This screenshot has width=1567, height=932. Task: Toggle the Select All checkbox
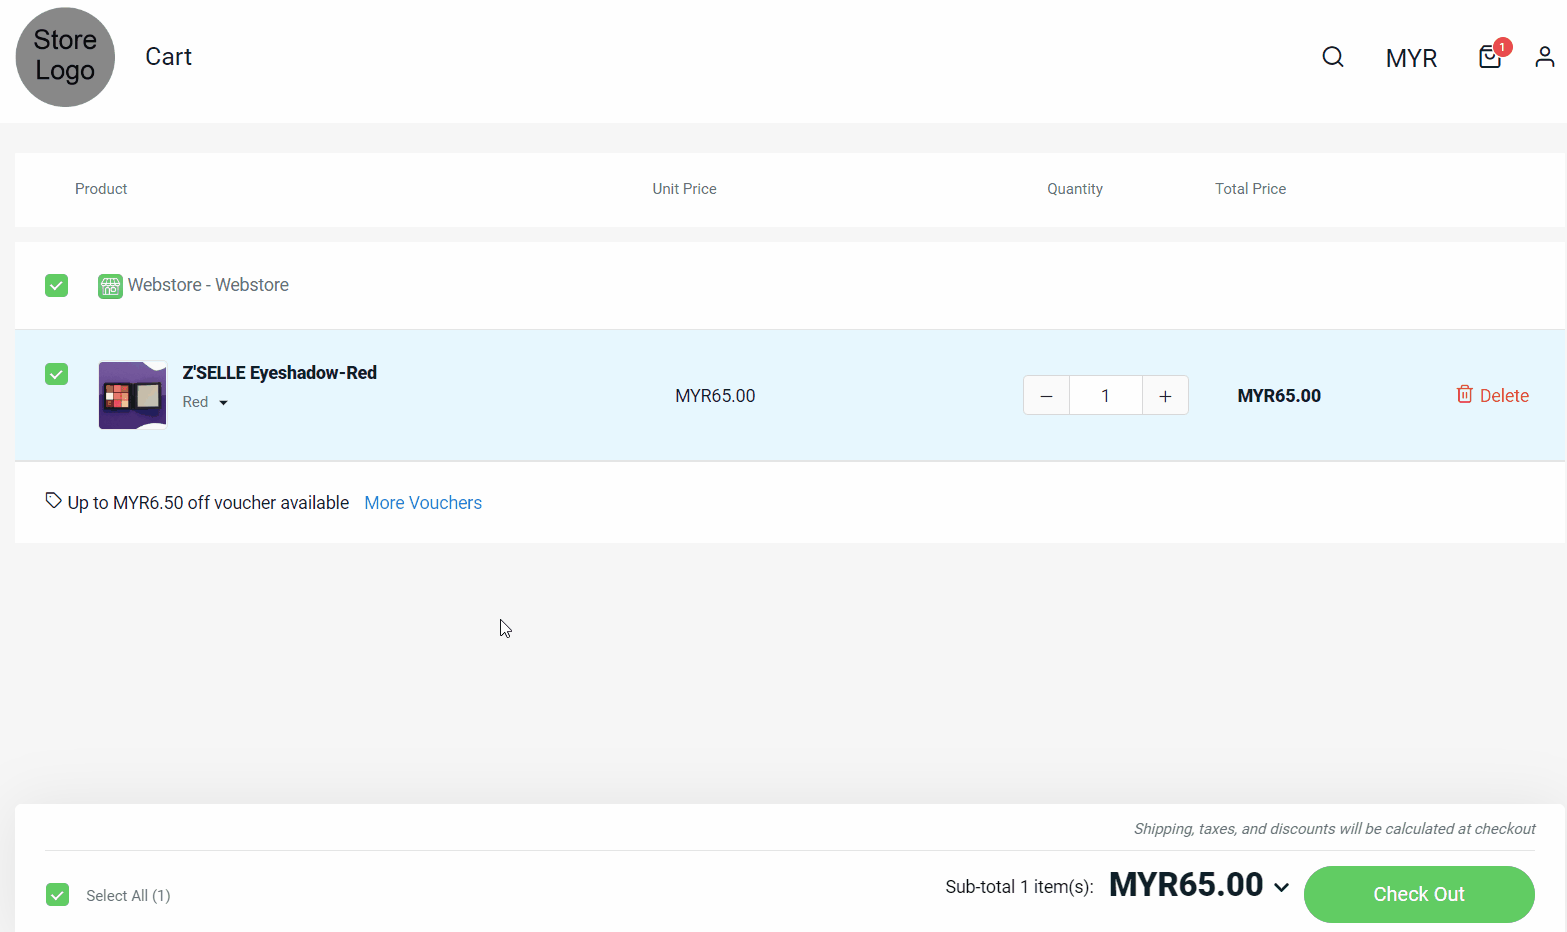click(58, 895)
